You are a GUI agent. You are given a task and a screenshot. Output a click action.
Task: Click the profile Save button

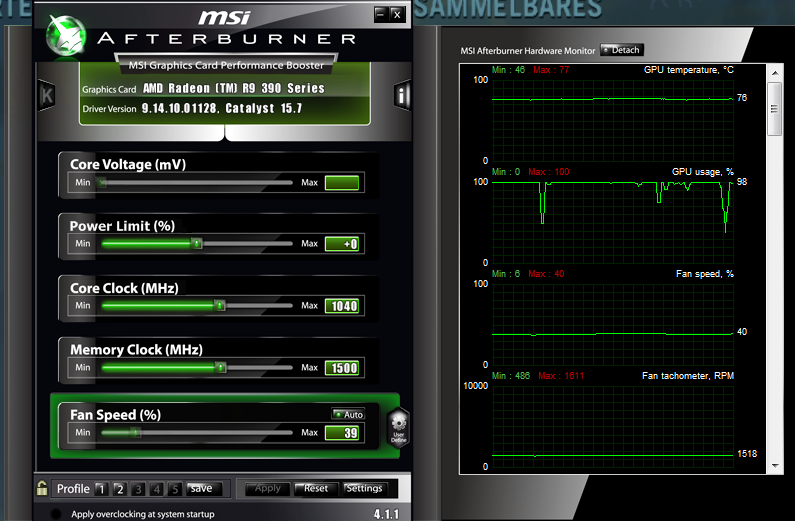click(x=204, y=488)
